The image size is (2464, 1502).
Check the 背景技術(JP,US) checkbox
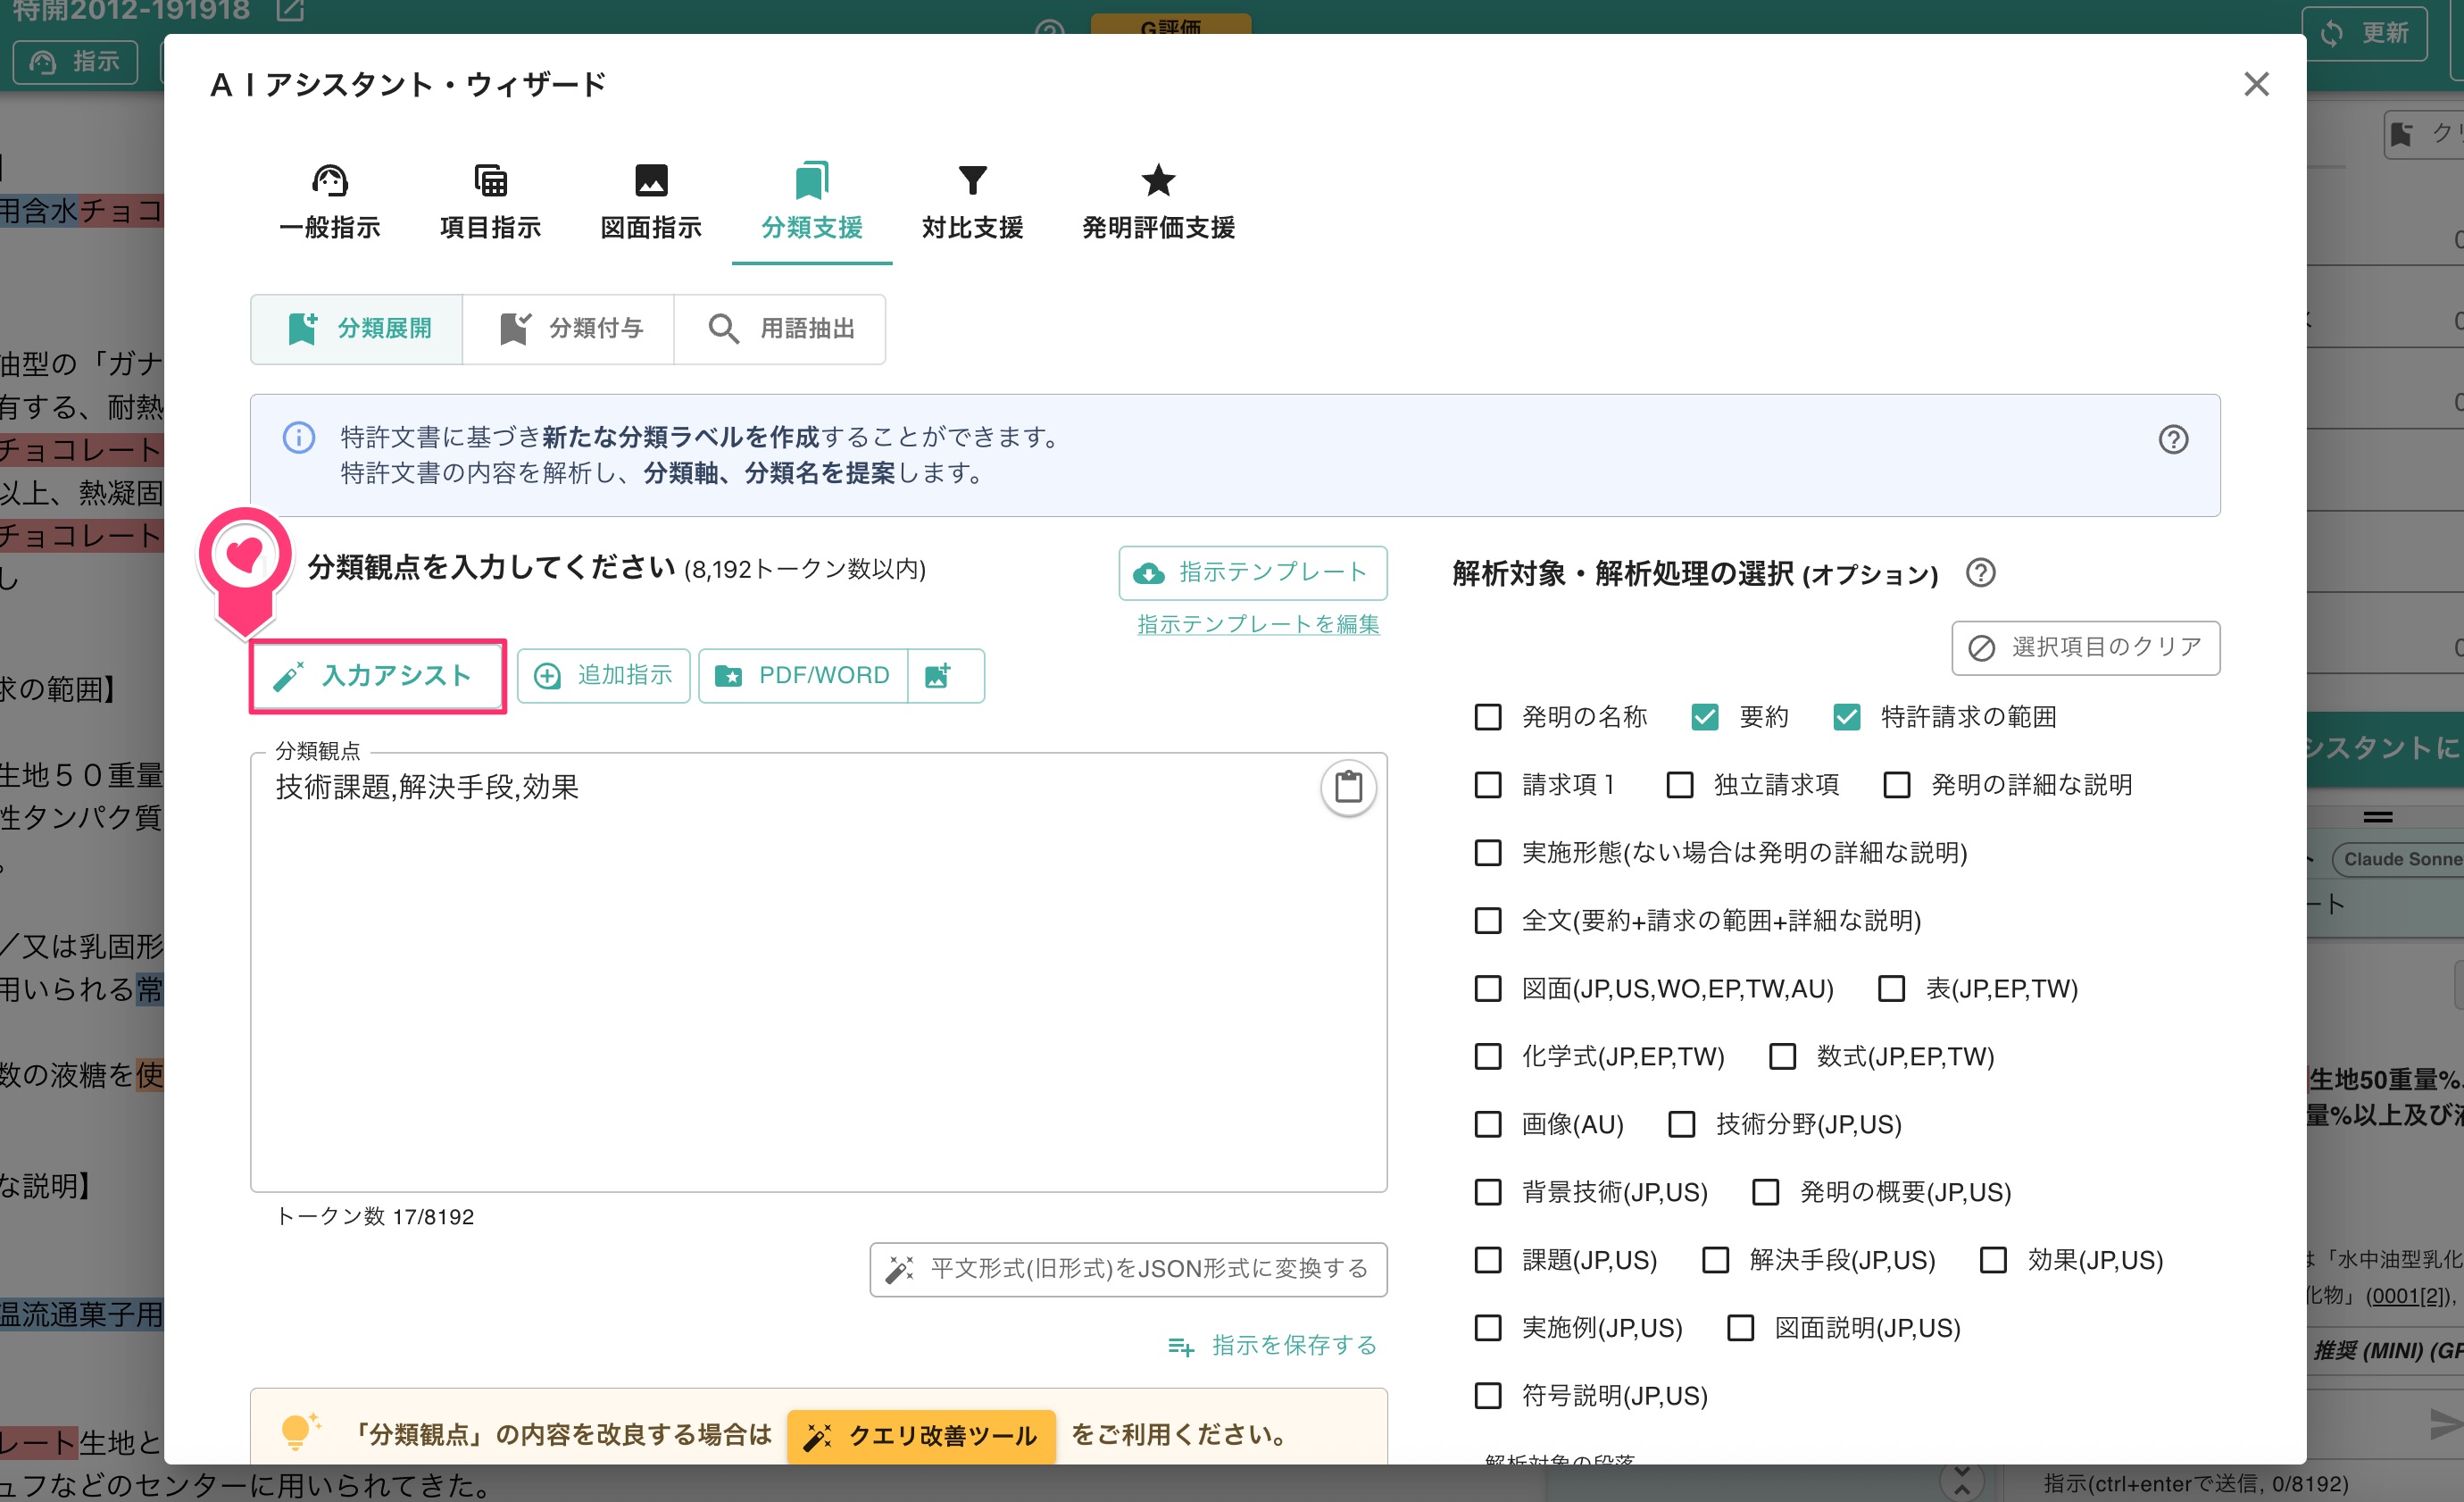pyautogui.click(x=1488, y=1193)
